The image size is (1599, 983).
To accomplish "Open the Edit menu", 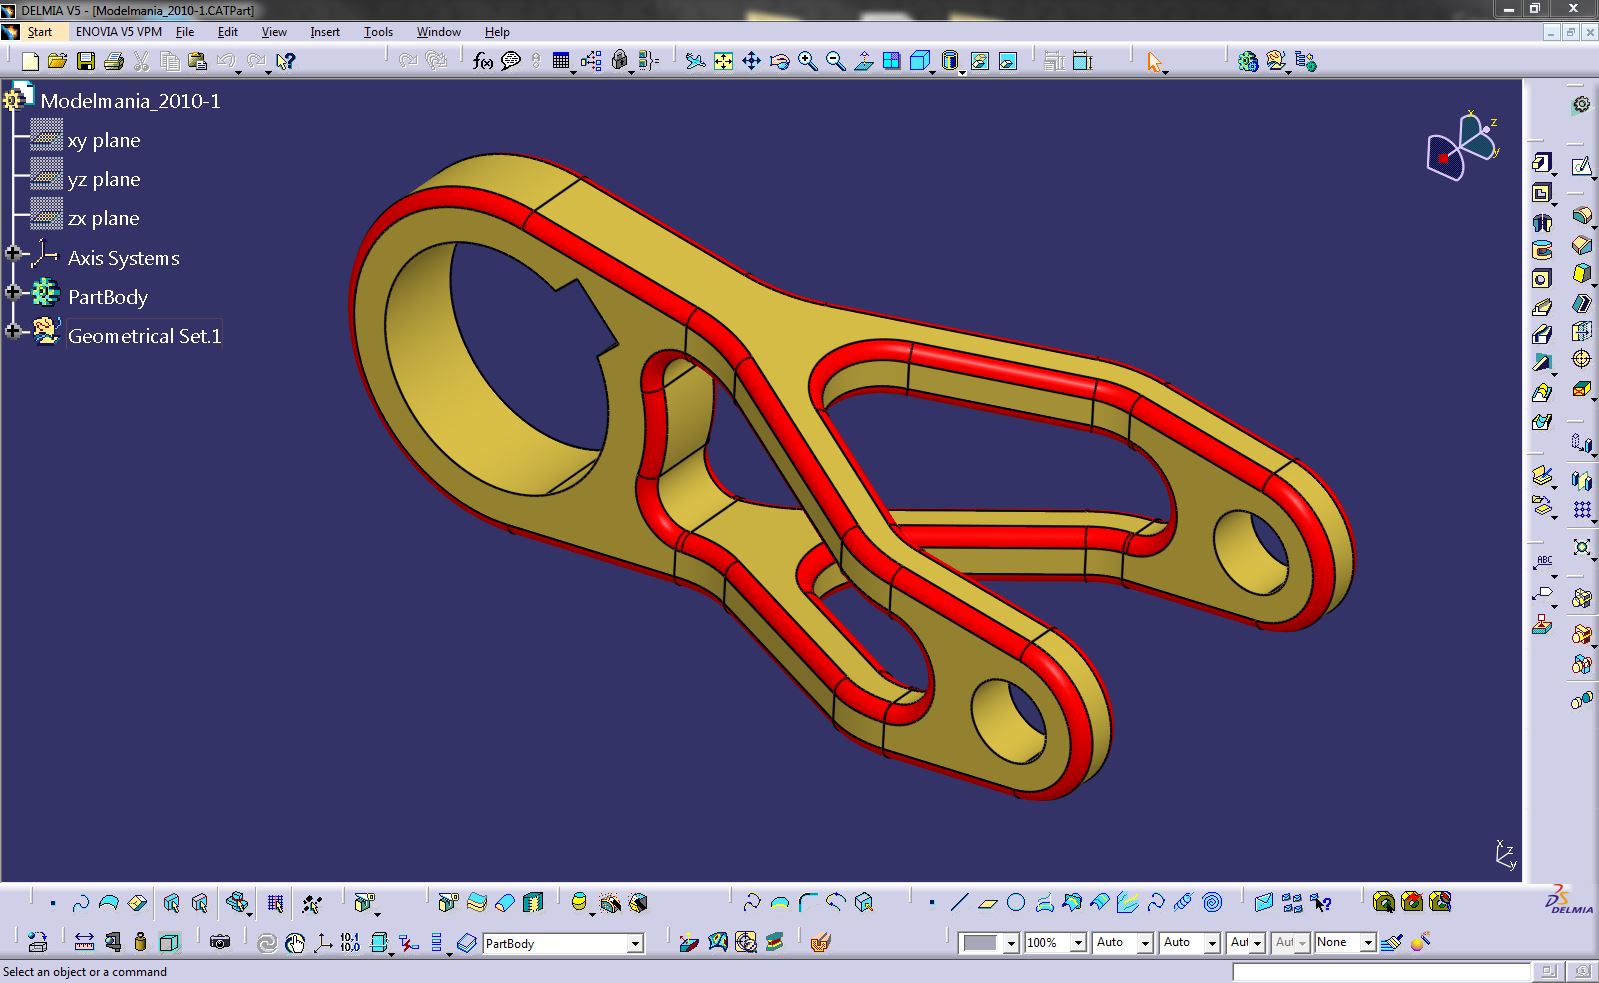I will coord(227,32).
